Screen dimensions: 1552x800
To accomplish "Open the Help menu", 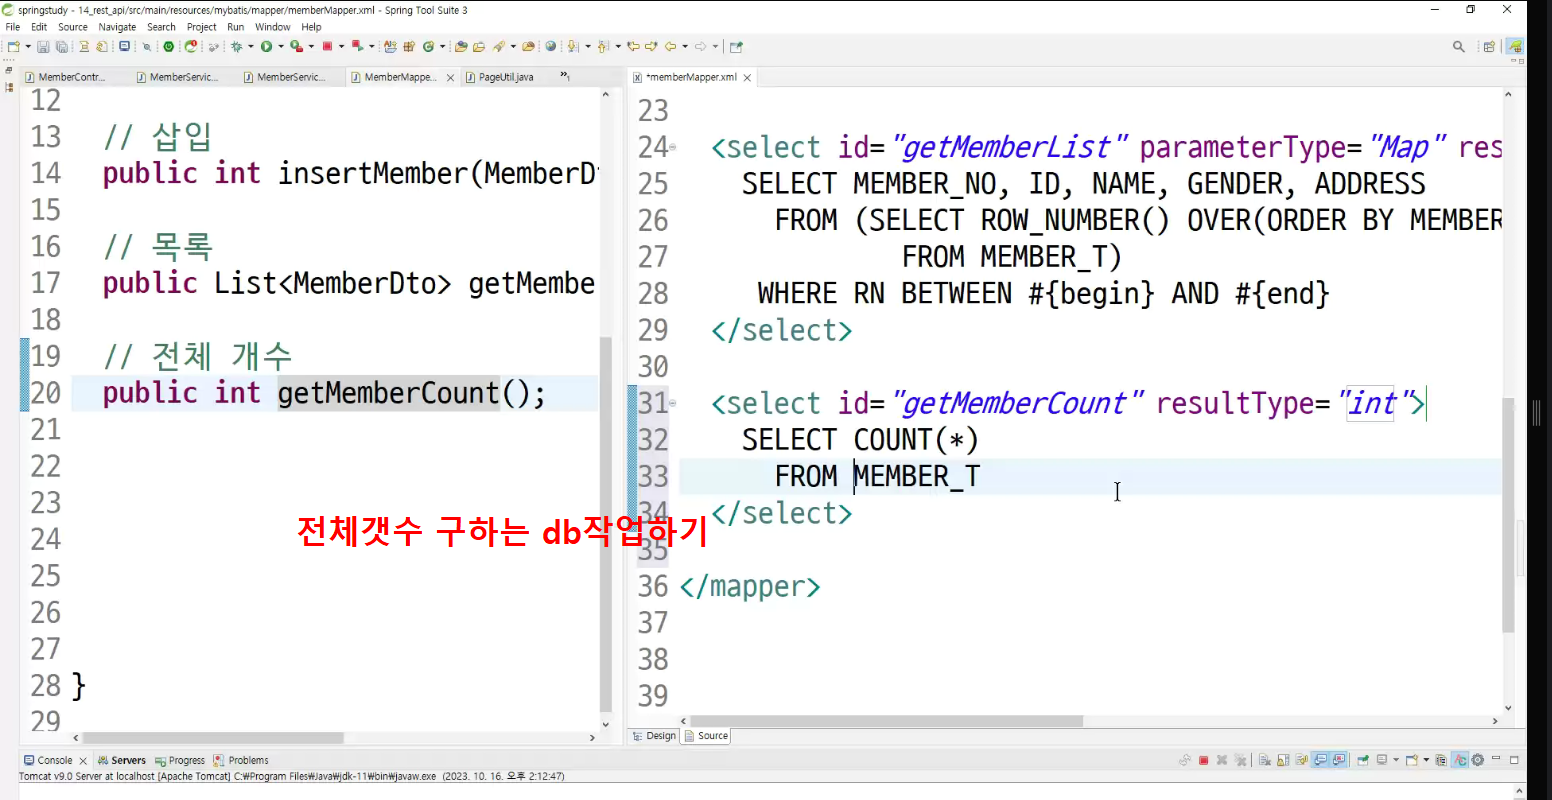I will pyautogui.click(x=312, y=27).
